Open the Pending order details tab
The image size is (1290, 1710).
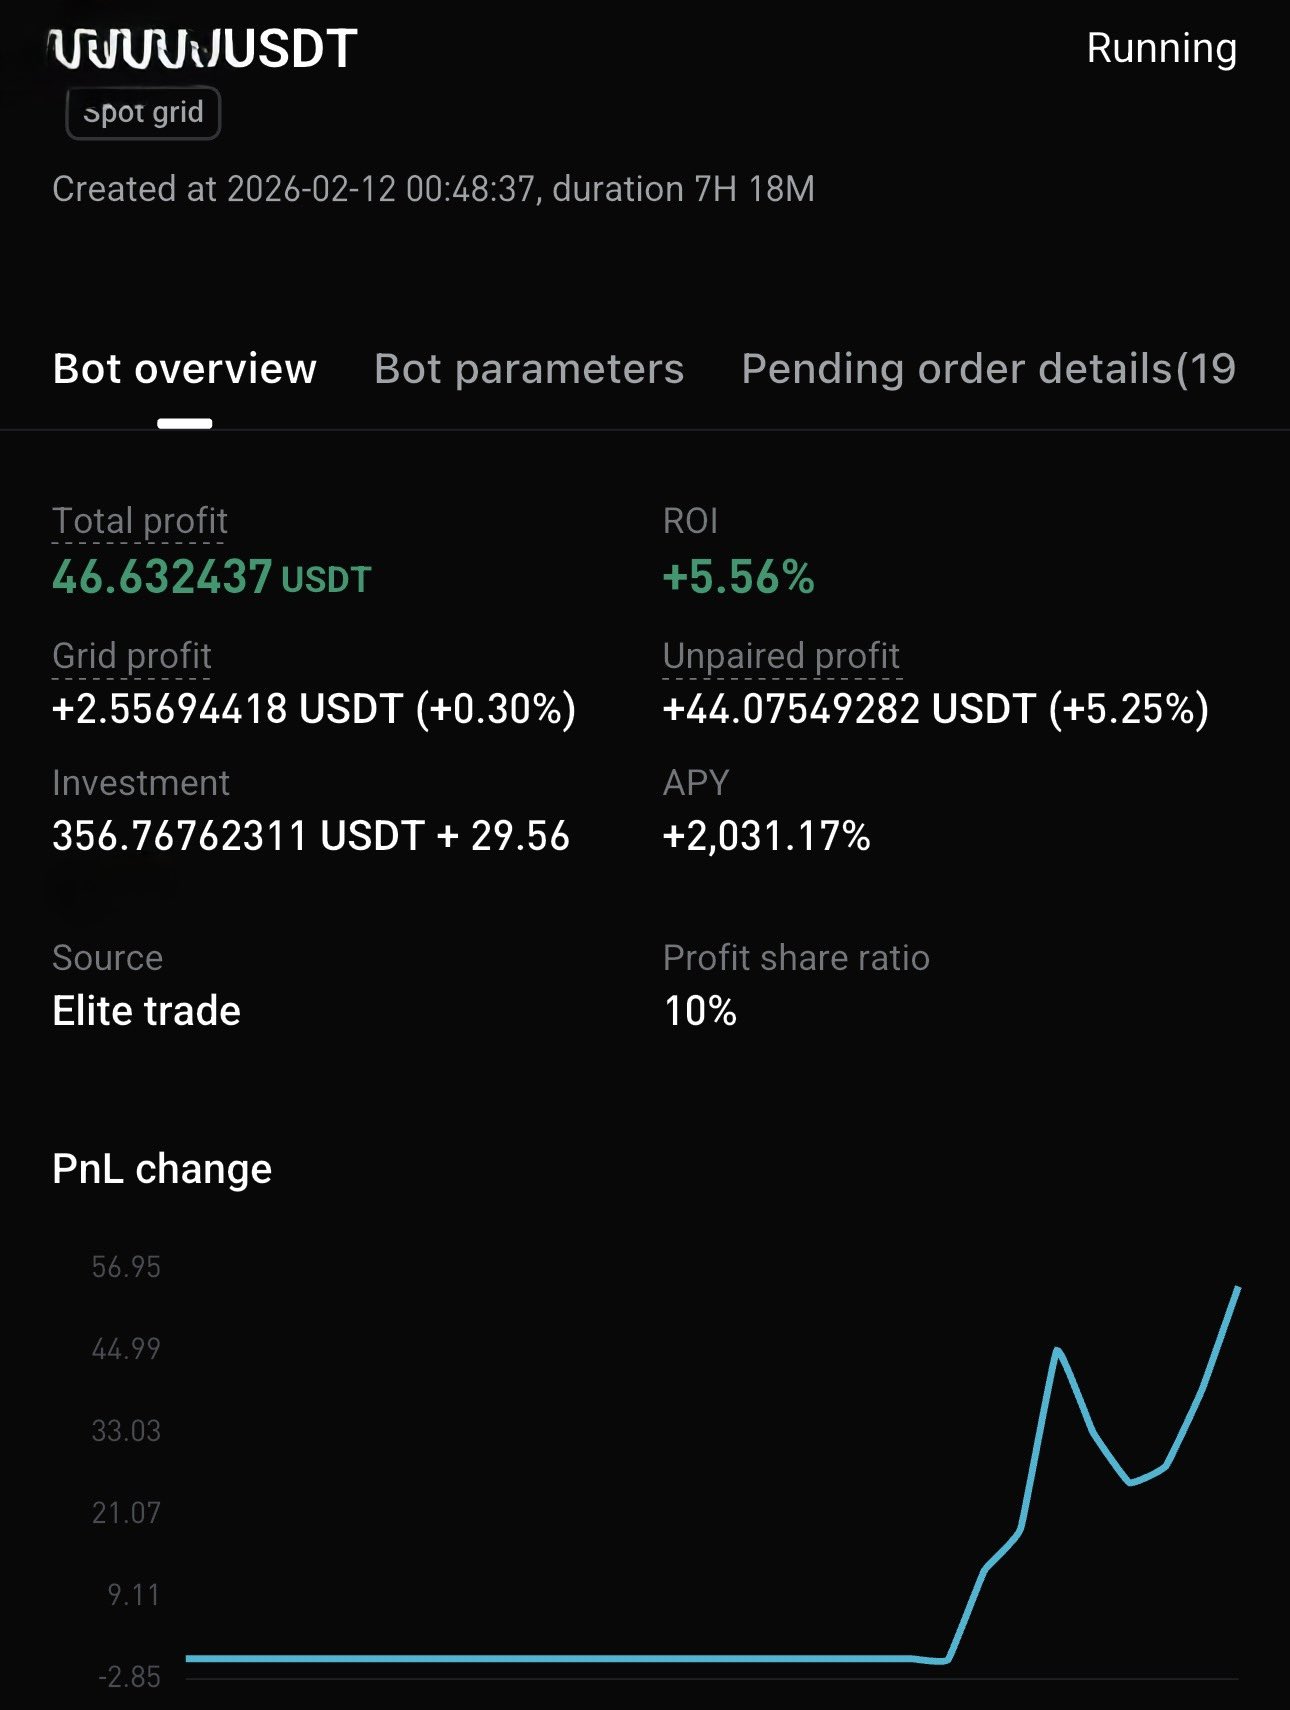(x=988, y=369)
